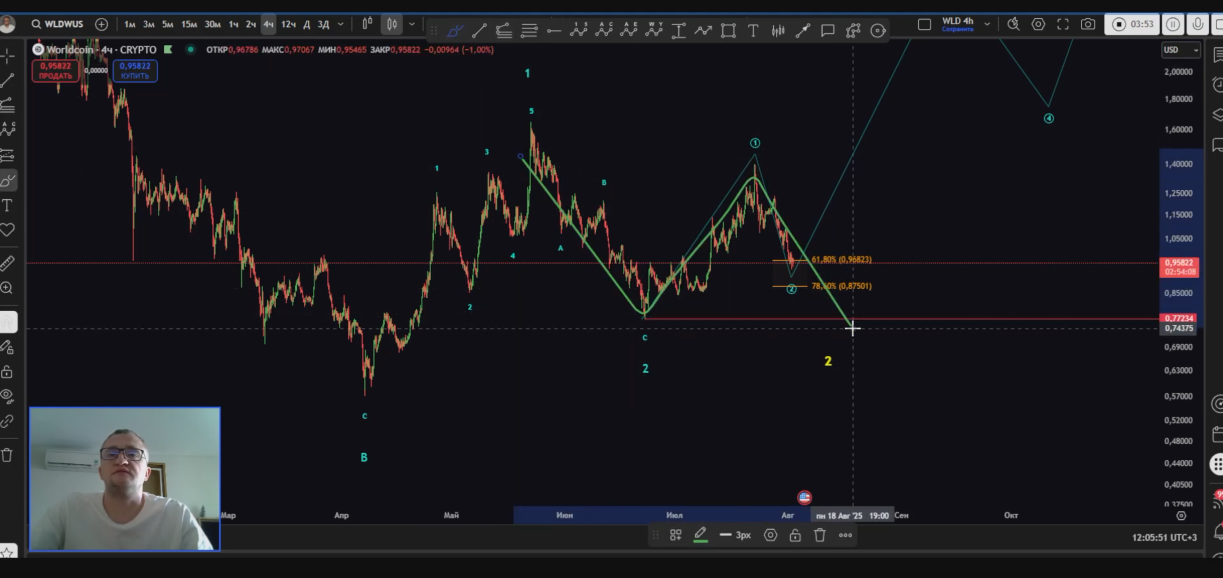
Task: Open the WLDWUS symbol search
Action: click(58, 24)
